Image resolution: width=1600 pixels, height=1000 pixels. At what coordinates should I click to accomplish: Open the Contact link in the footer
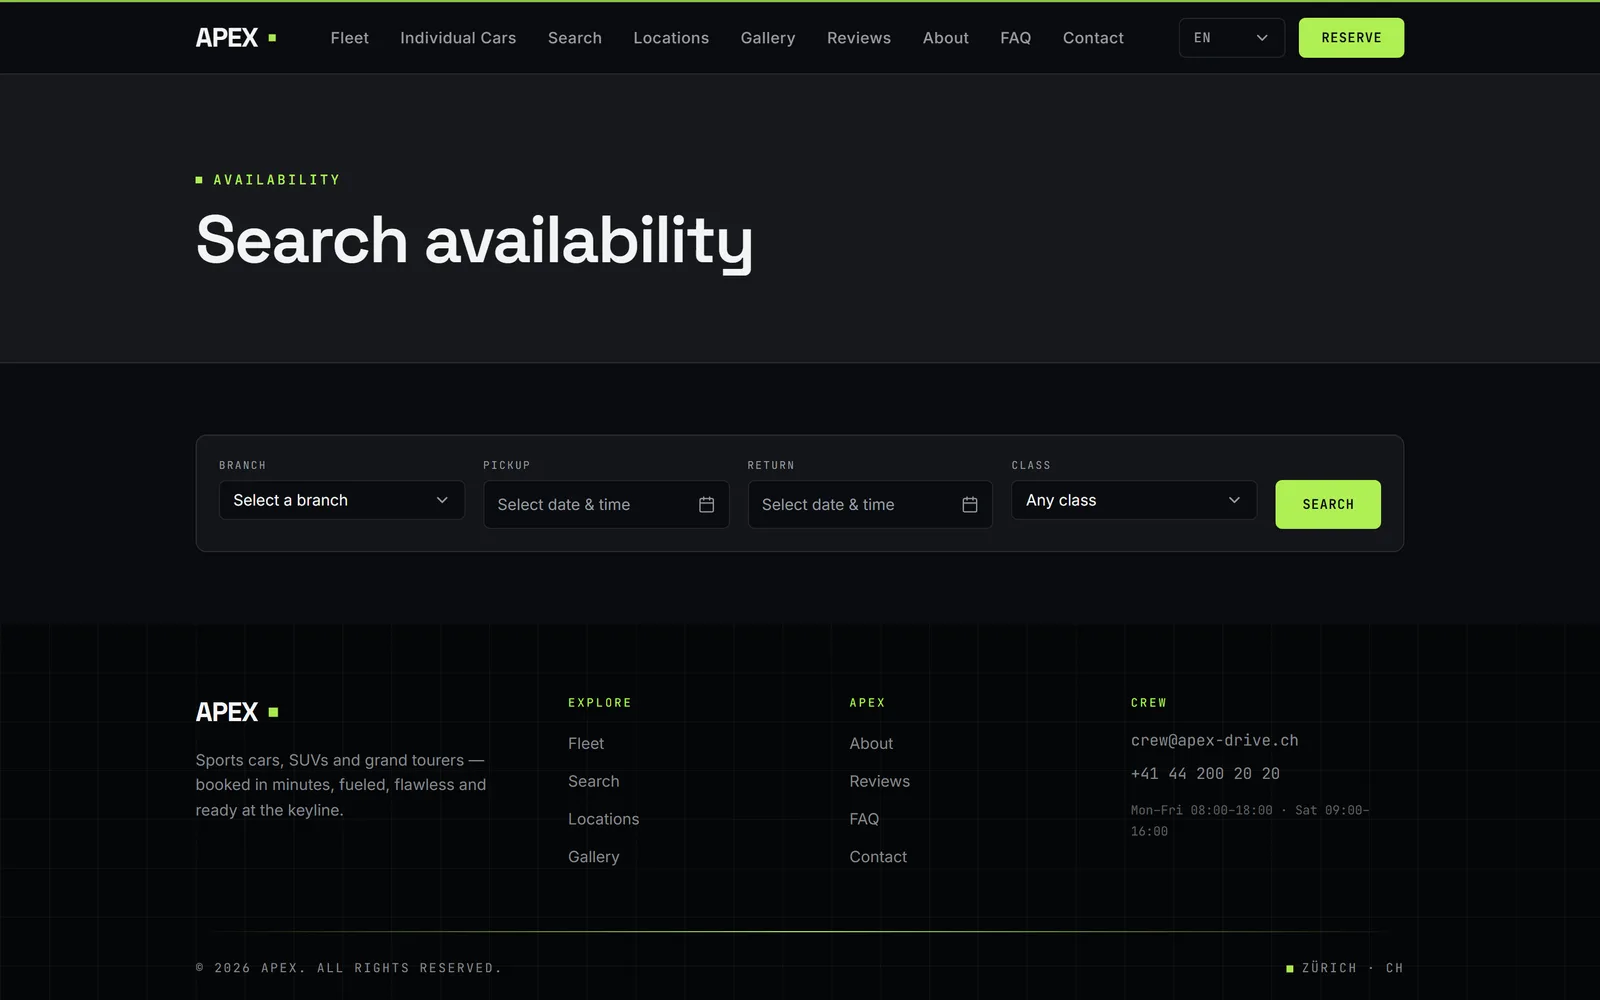click(878, 857)
